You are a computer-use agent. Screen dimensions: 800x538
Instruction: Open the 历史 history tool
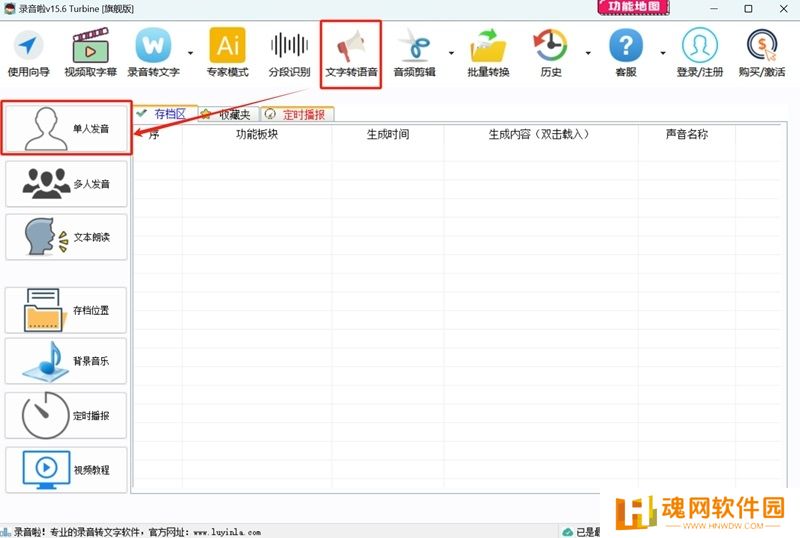pos(551,54)
